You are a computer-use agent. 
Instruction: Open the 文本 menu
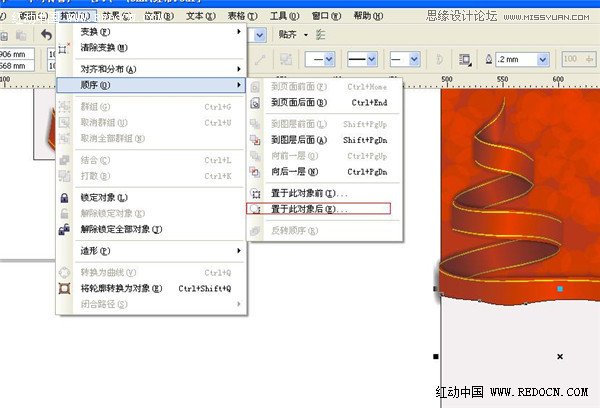[201, 16]
